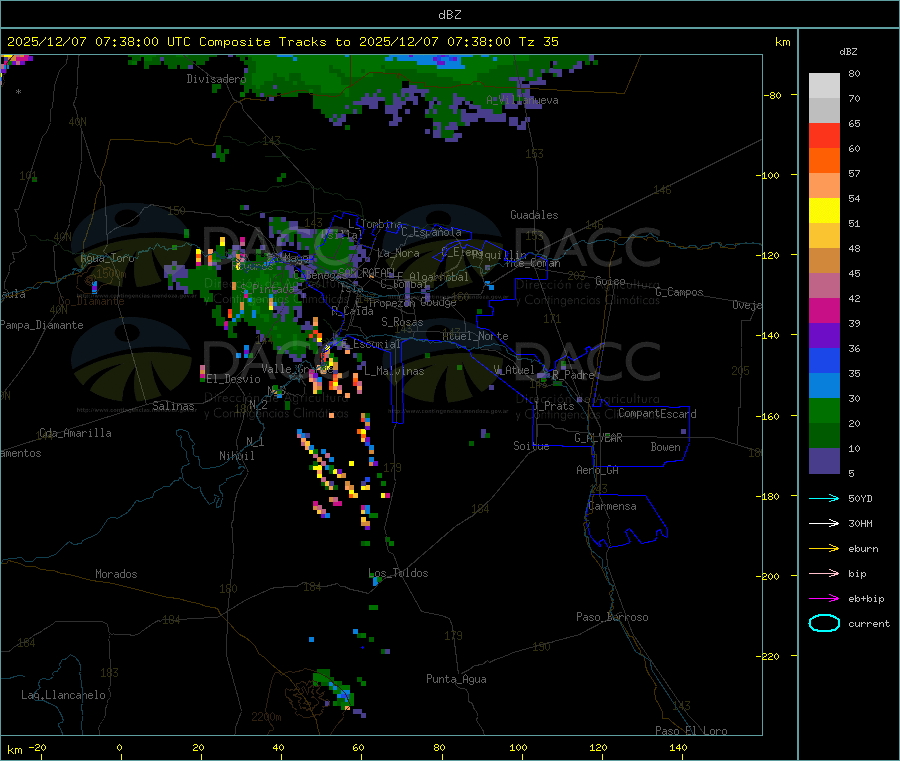Click the Morados map label
This screenshot has height=761, width=900.
pos(116,574)
